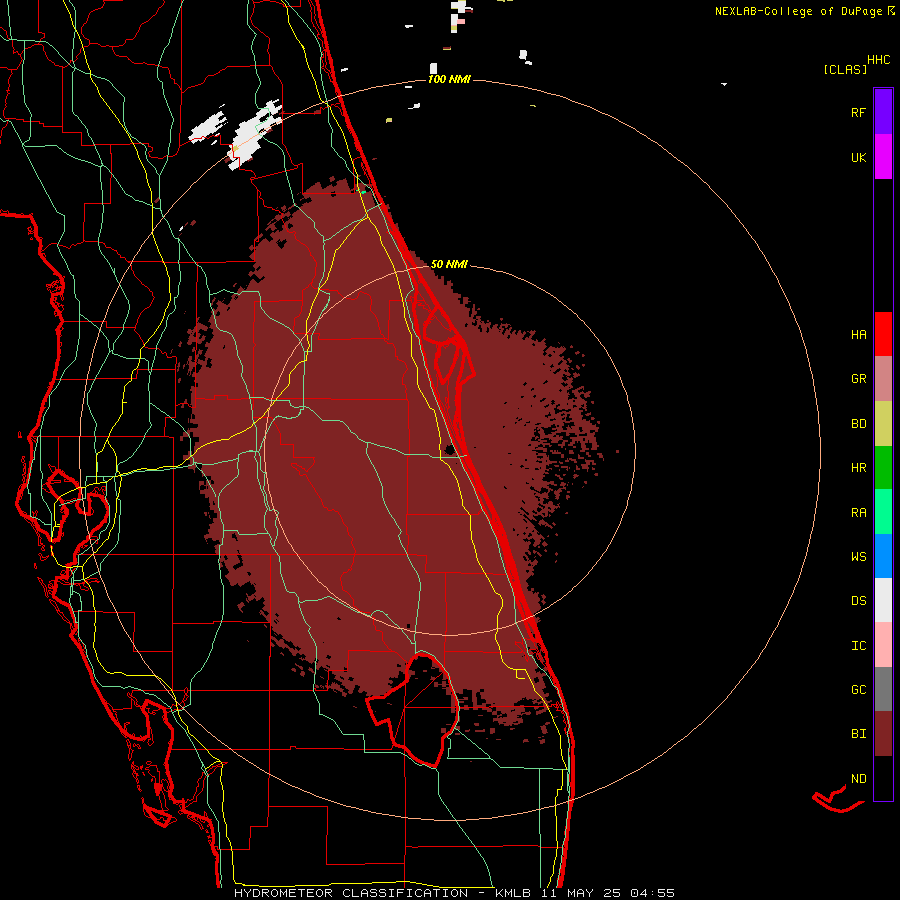Click the RA legend label

858,512
